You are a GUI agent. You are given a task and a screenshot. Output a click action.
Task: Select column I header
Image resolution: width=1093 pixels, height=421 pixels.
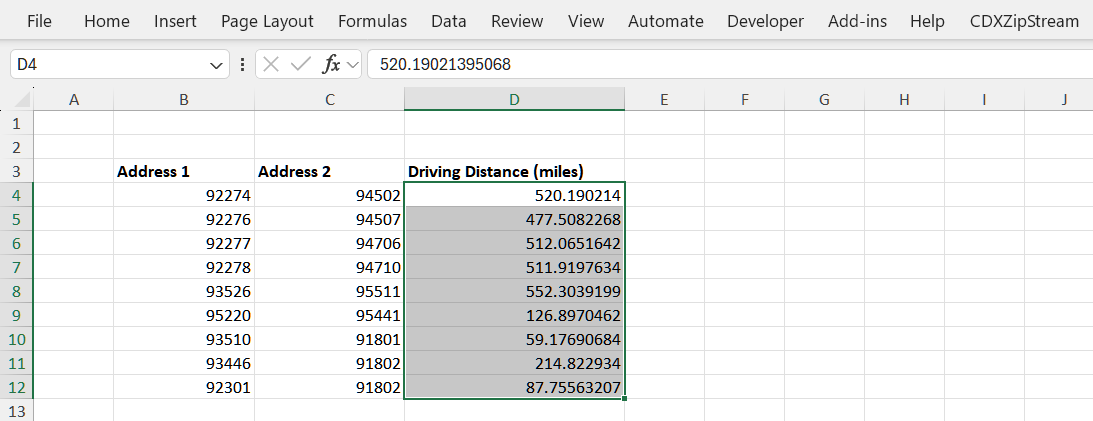pos(984,100)
